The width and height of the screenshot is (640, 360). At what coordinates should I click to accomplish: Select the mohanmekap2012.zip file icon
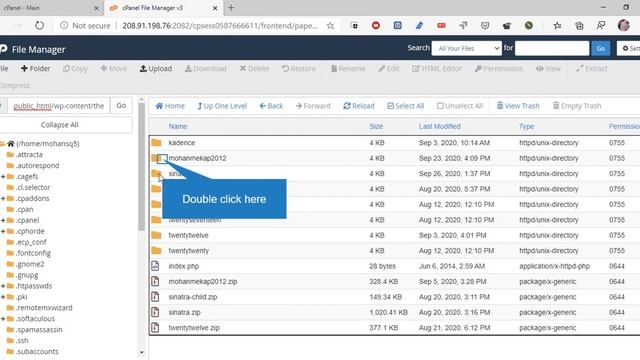pos(155,281)
